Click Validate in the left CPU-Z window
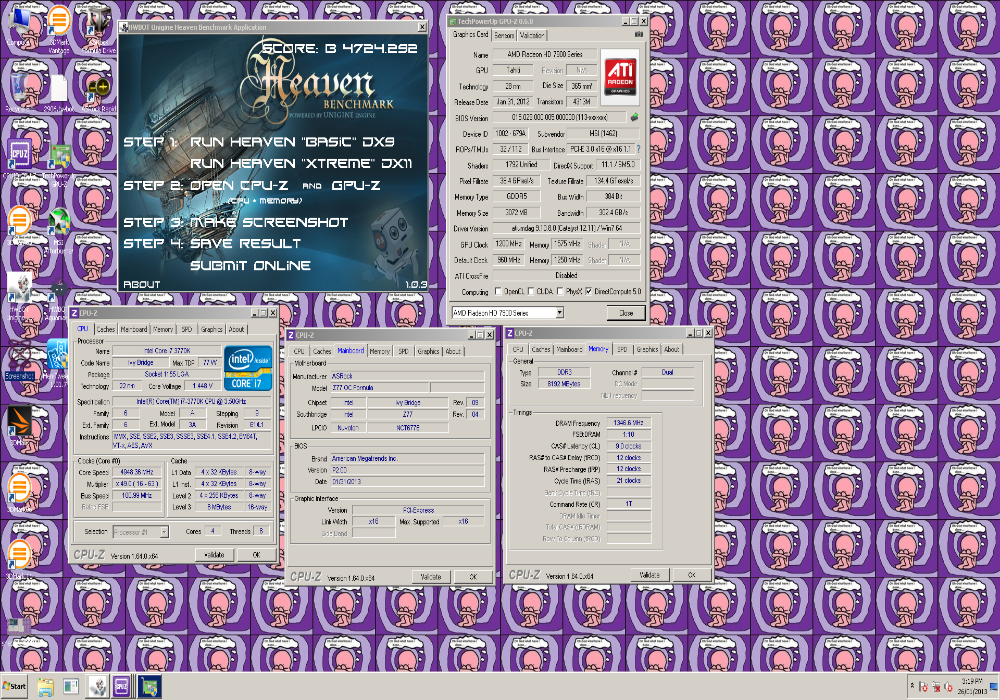 click(214, 555)
